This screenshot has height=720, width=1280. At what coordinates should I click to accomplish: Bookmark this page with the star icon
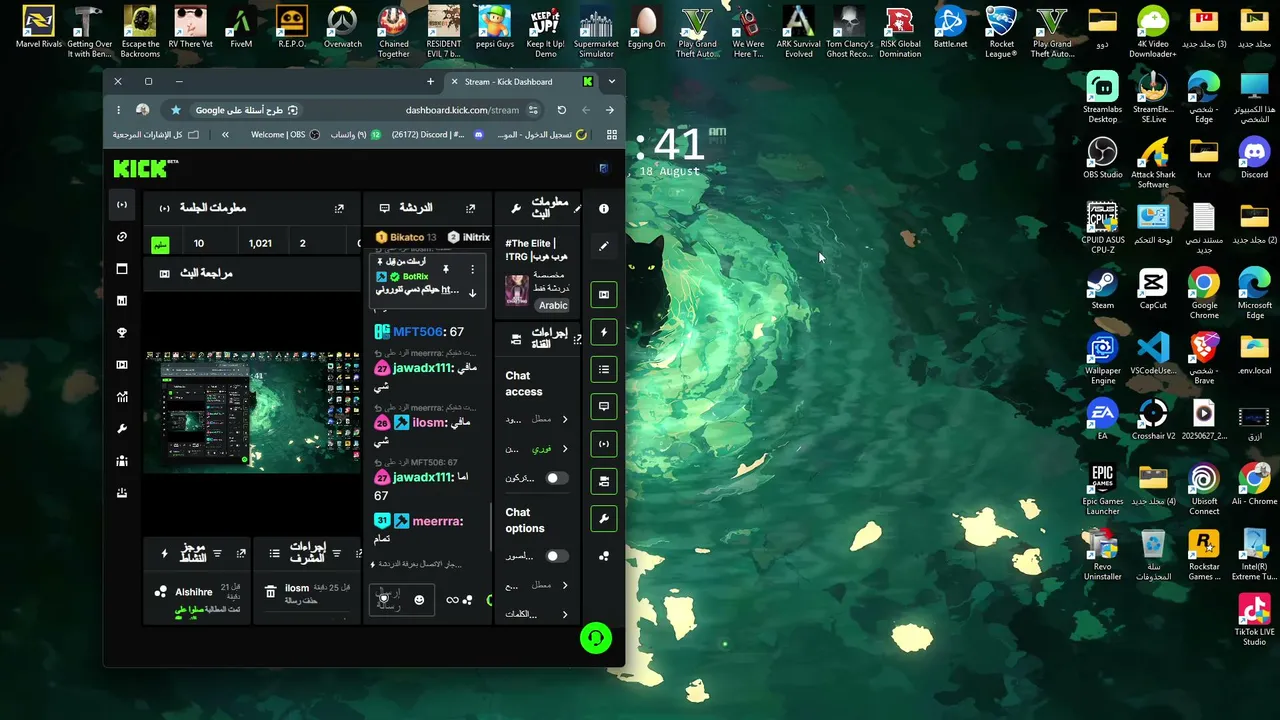(x=176, y=110)
